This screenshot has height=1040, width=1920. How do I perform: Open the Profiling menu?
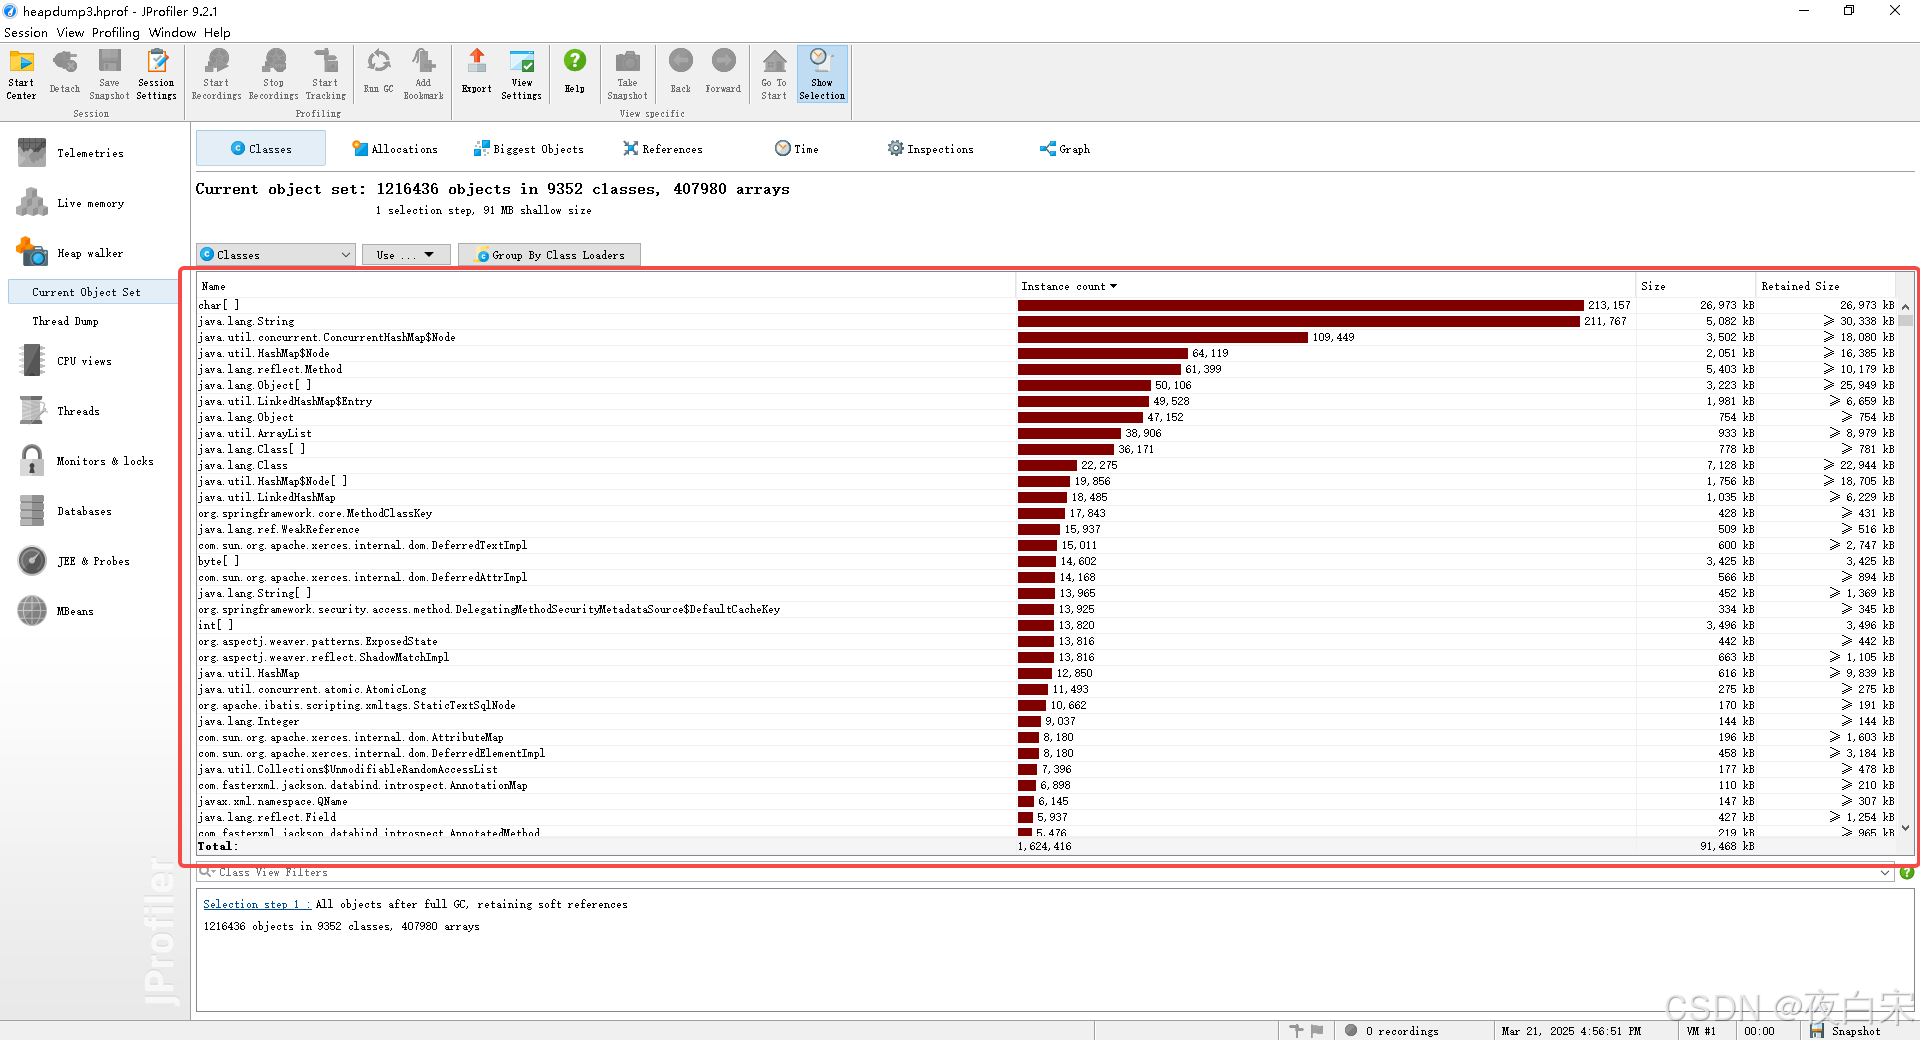coord(116,32)
